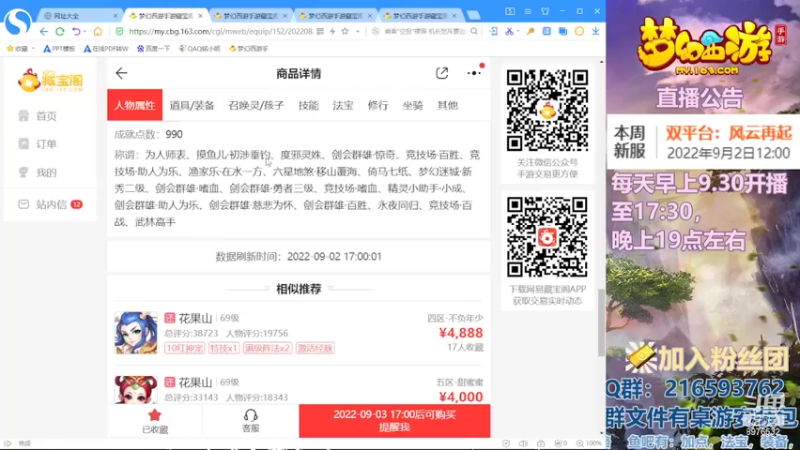Open the 百度一下 bookmark
This screenshot has height=450, width=800.
154,48
